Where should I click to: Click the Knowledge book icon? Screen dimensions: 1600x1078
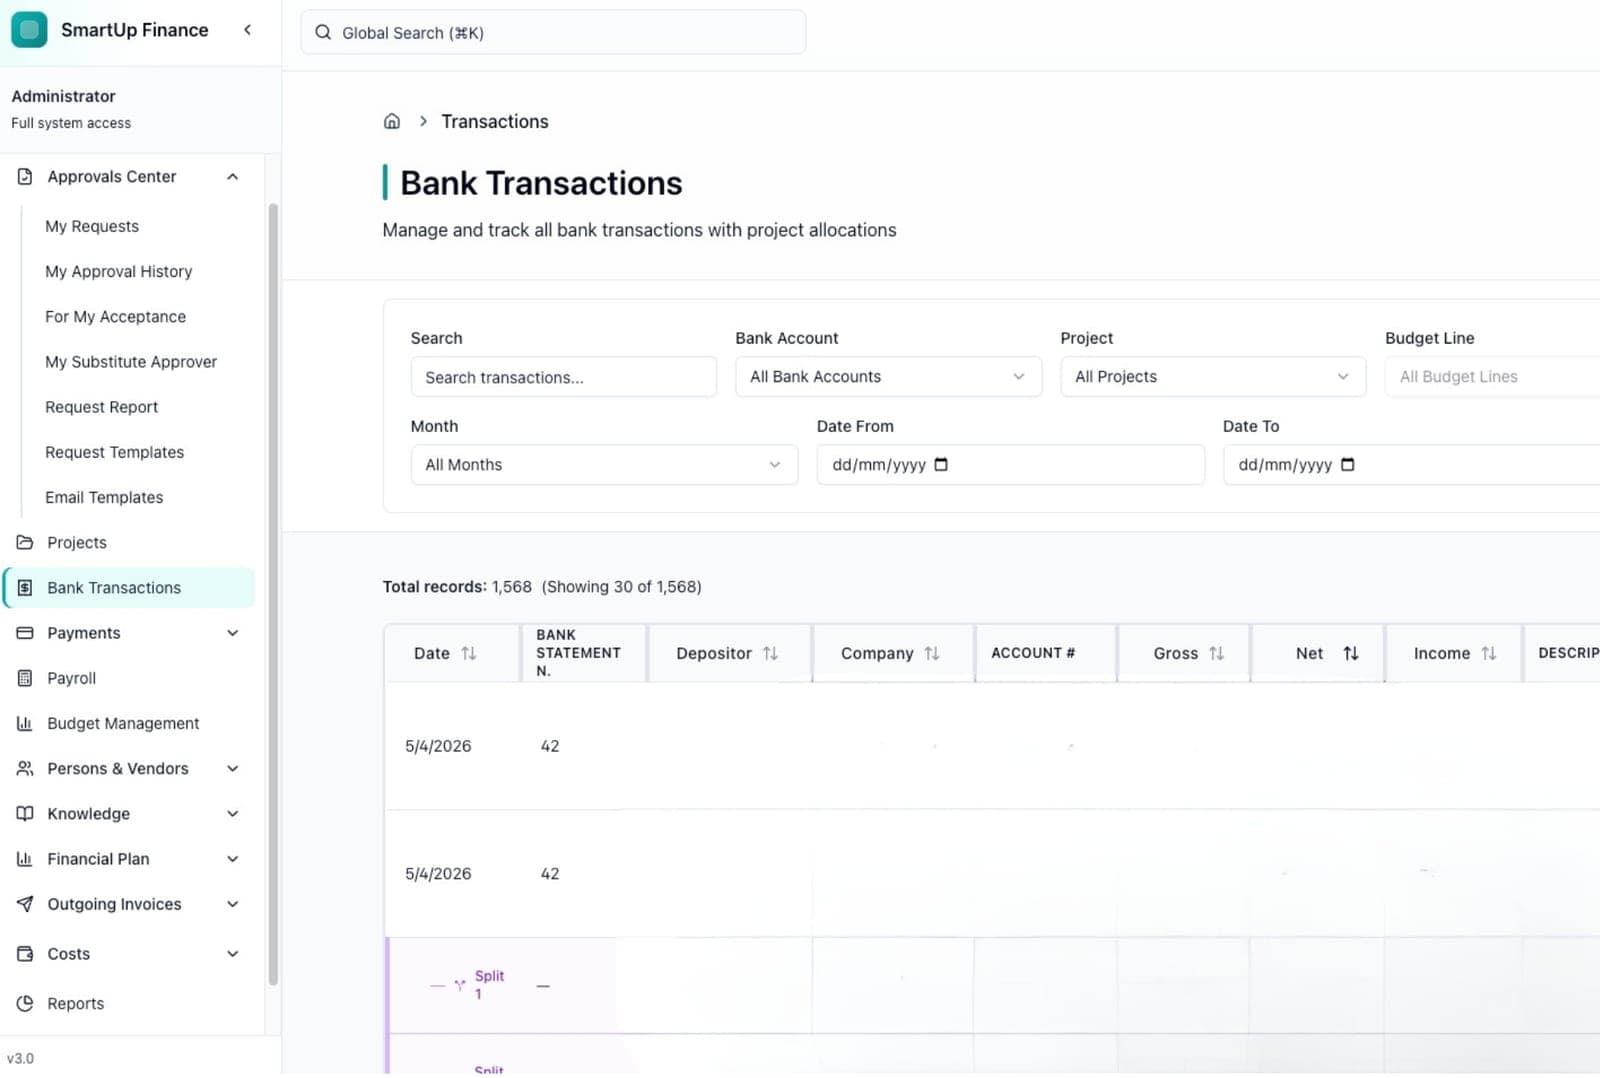(25, 814)
